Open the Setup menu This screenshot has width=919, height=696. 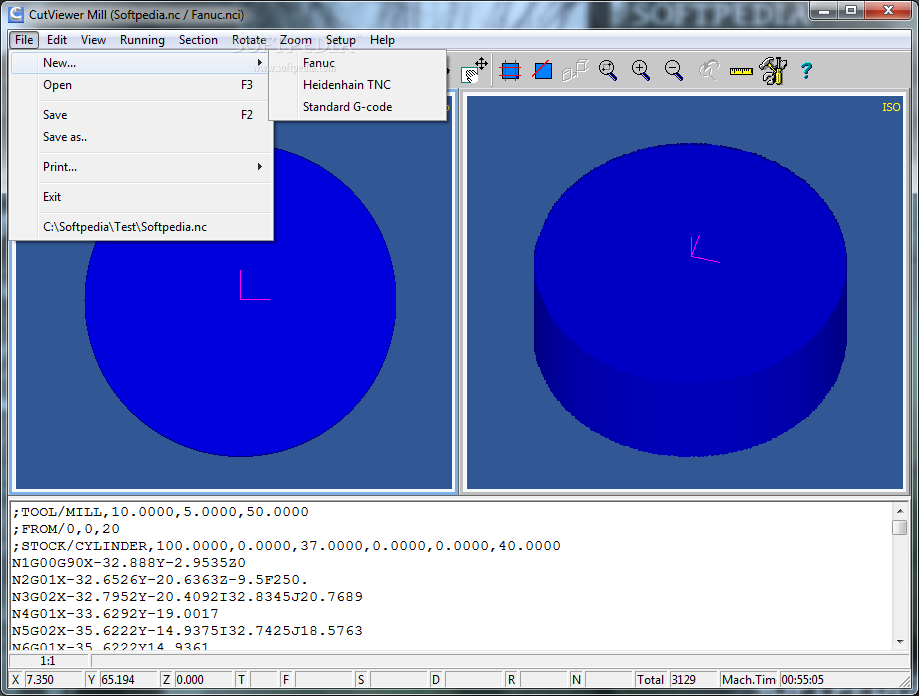(341, 40)
